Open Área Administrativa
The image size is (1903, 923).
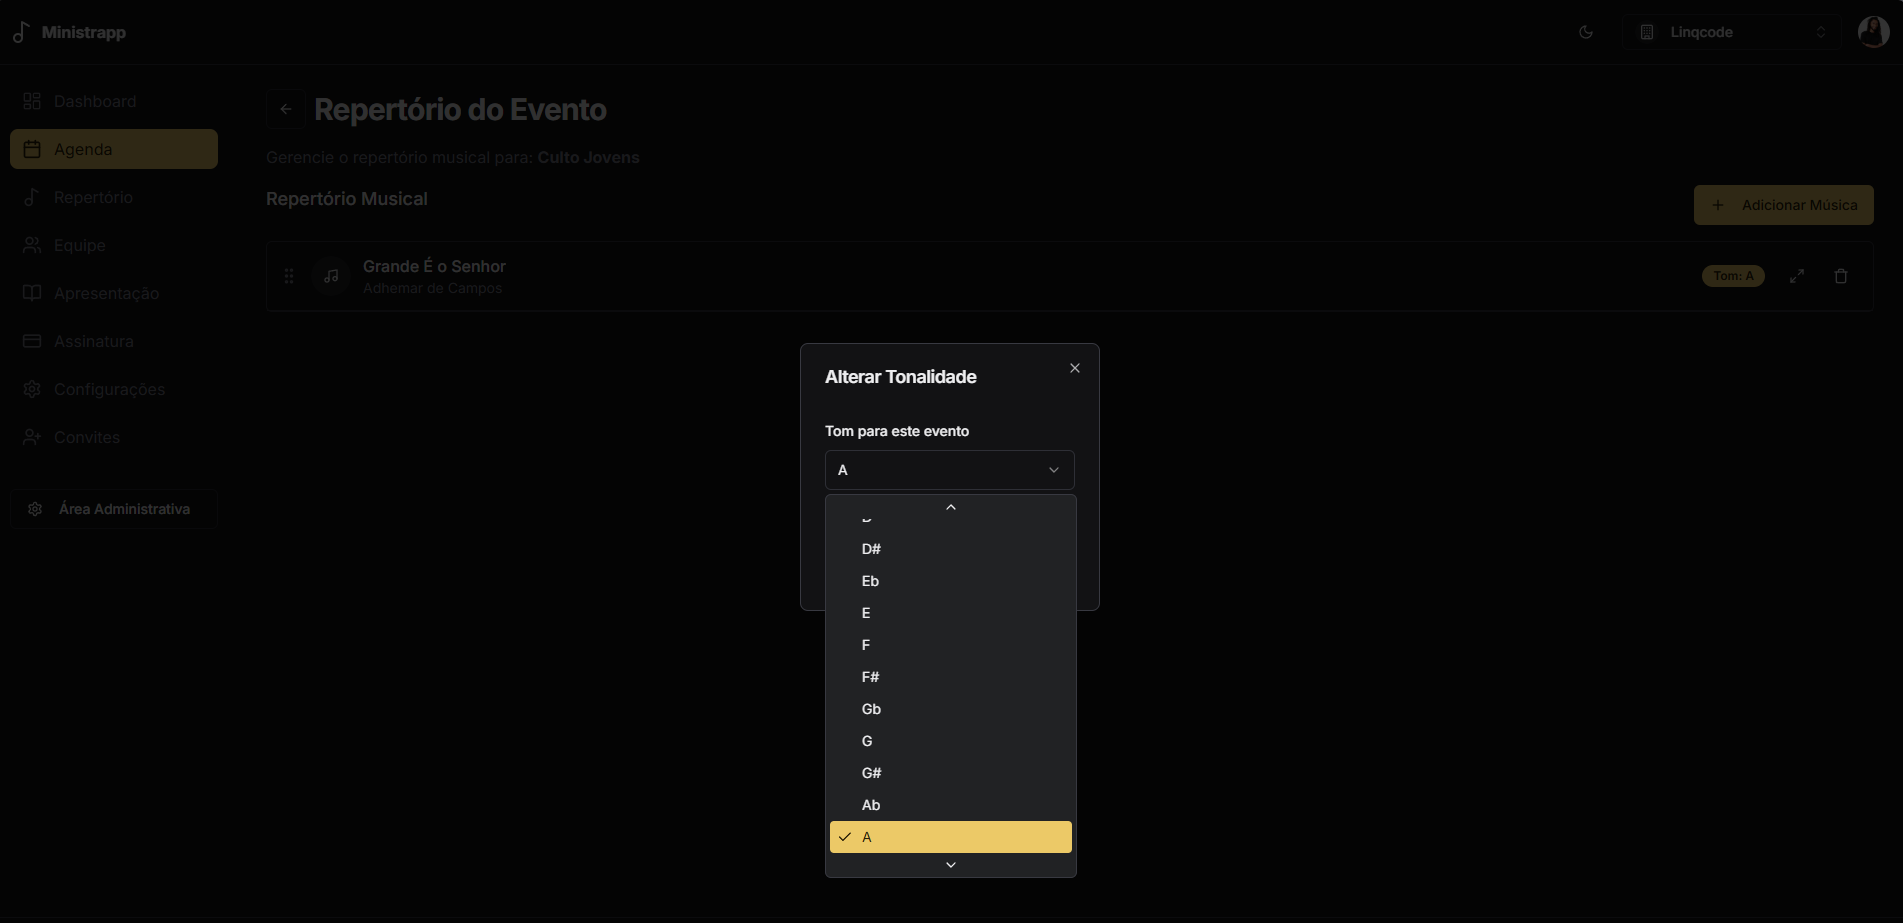[114, 509]
